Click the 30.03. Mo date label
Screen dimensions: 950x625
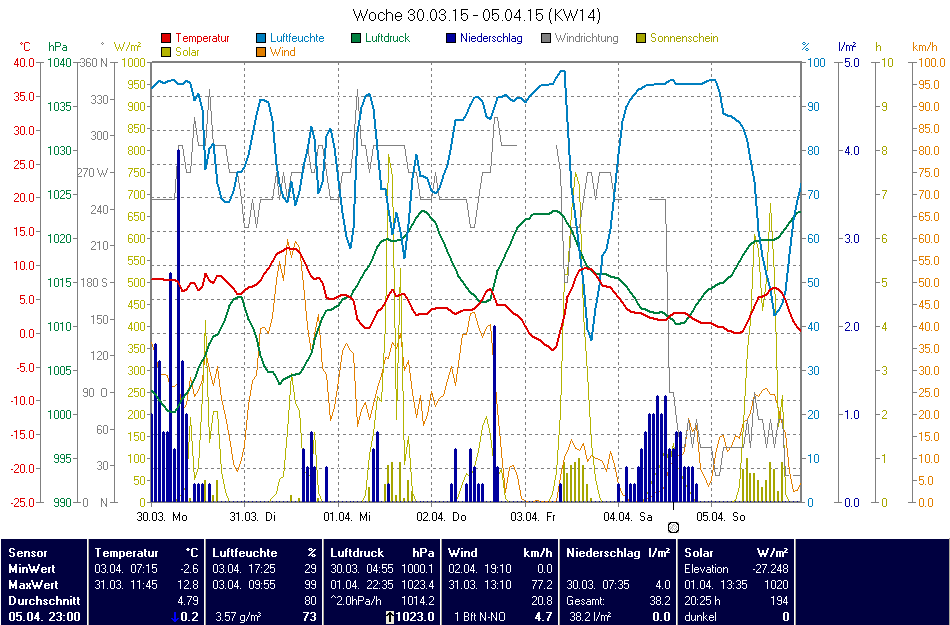[x=162, y=517]
